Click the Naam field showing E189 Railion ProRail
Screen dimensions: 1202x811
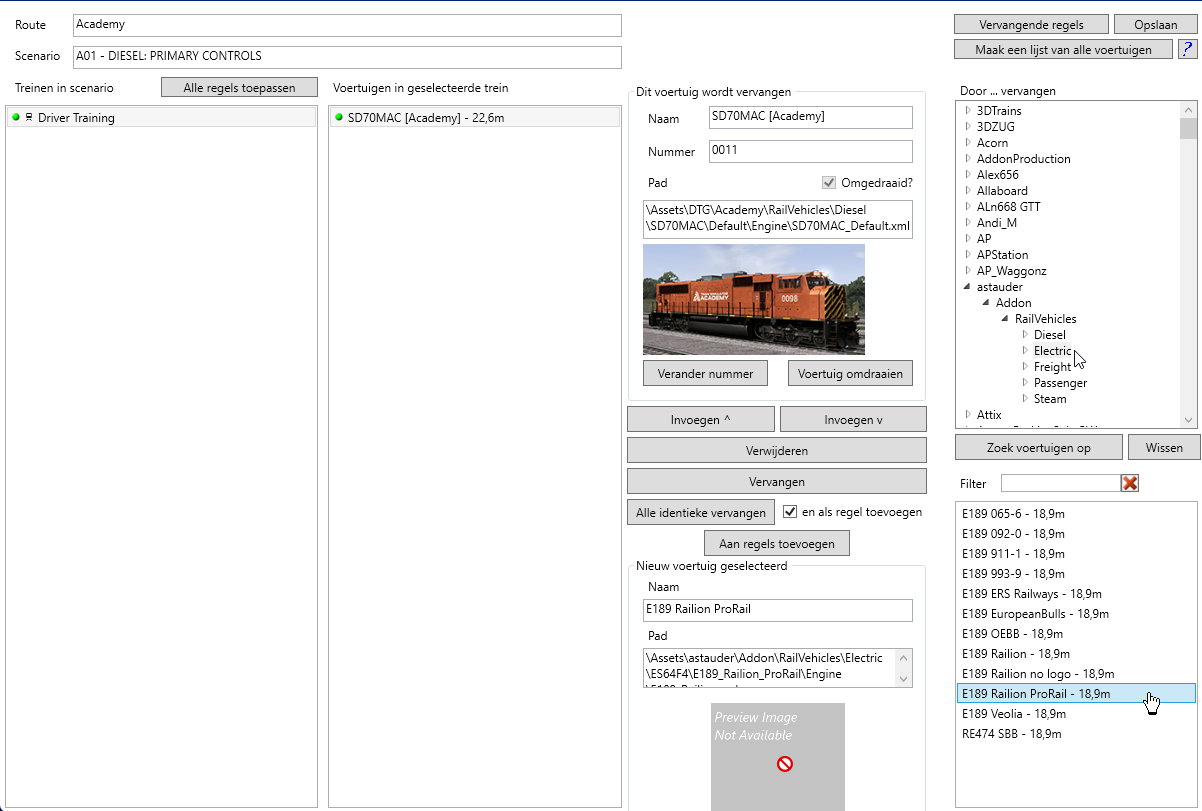[x=778, y=610]
